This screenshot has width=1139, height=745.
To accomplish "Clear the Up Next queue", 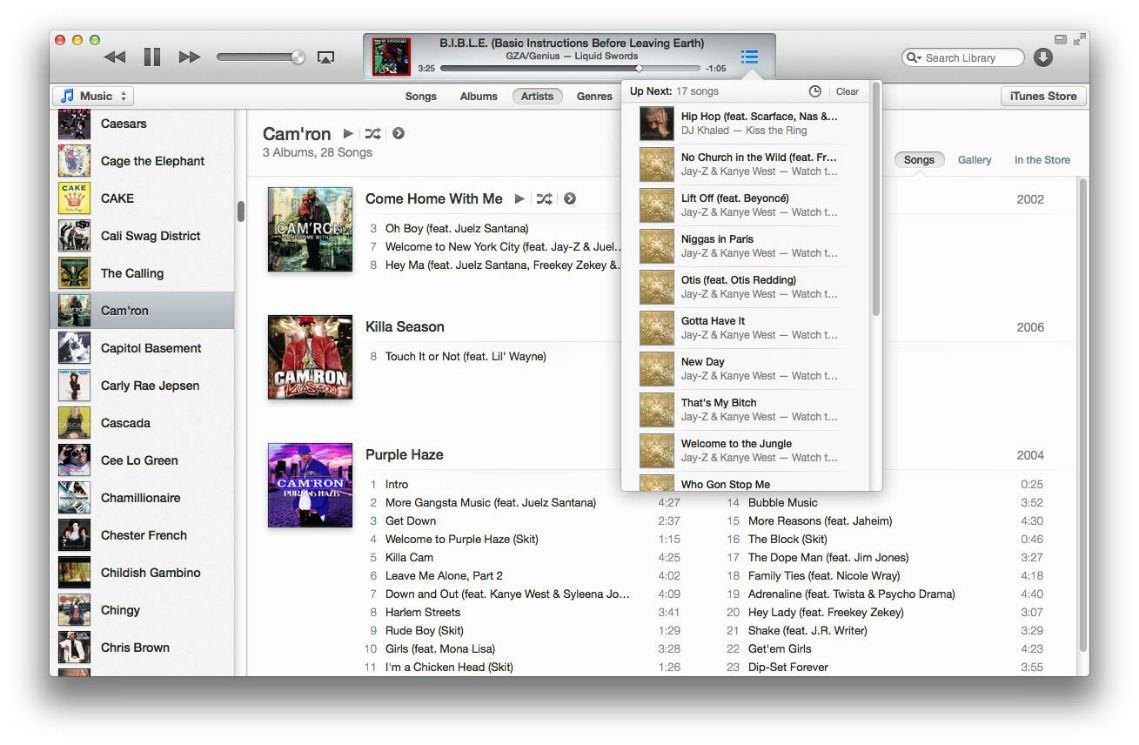I will pos(847,91).
